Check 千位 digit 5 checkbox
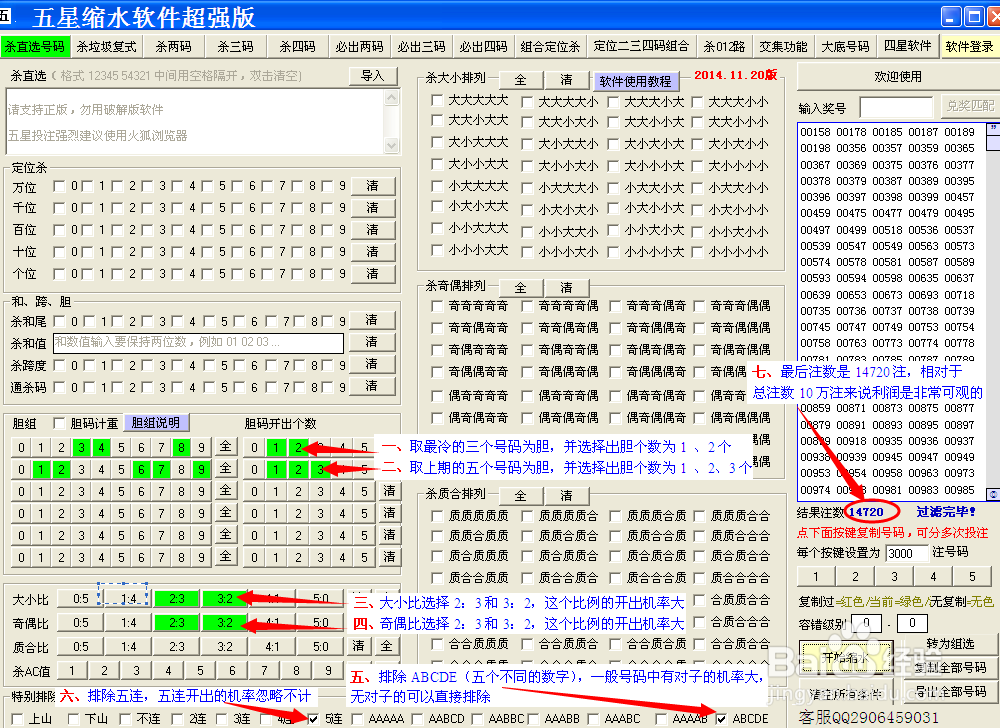The width and height of the screenshot is (1000, 728). point(208,208)
